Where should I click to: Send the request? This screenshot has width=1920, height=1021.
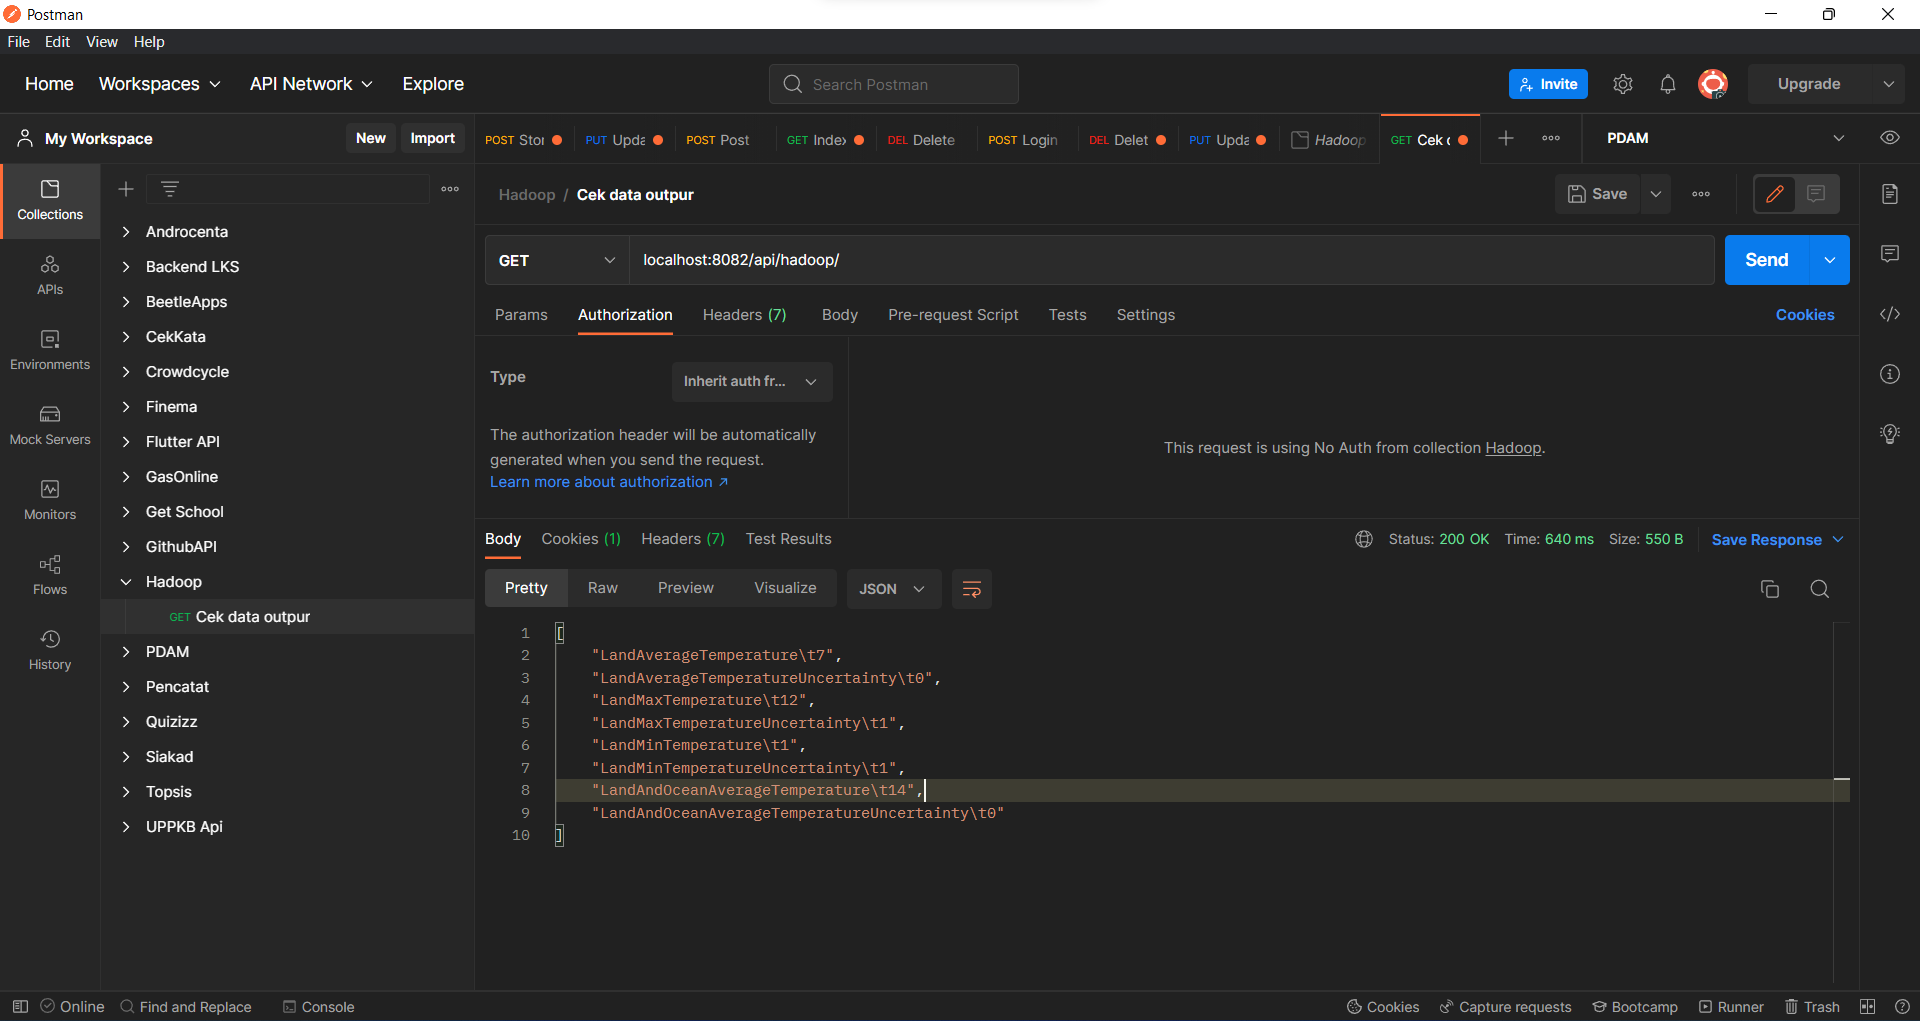pos(1767,260)
